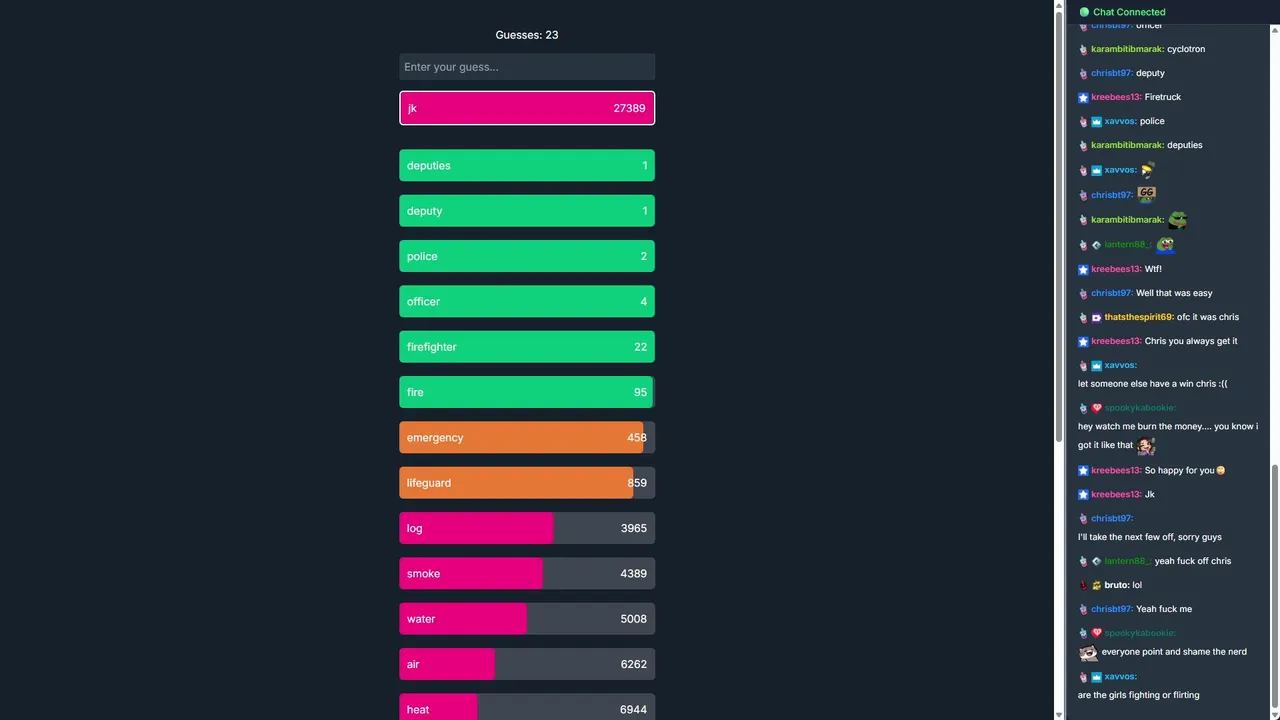Click the Pepe sunglasses emote from karambitibmarak

(1178, 219)
